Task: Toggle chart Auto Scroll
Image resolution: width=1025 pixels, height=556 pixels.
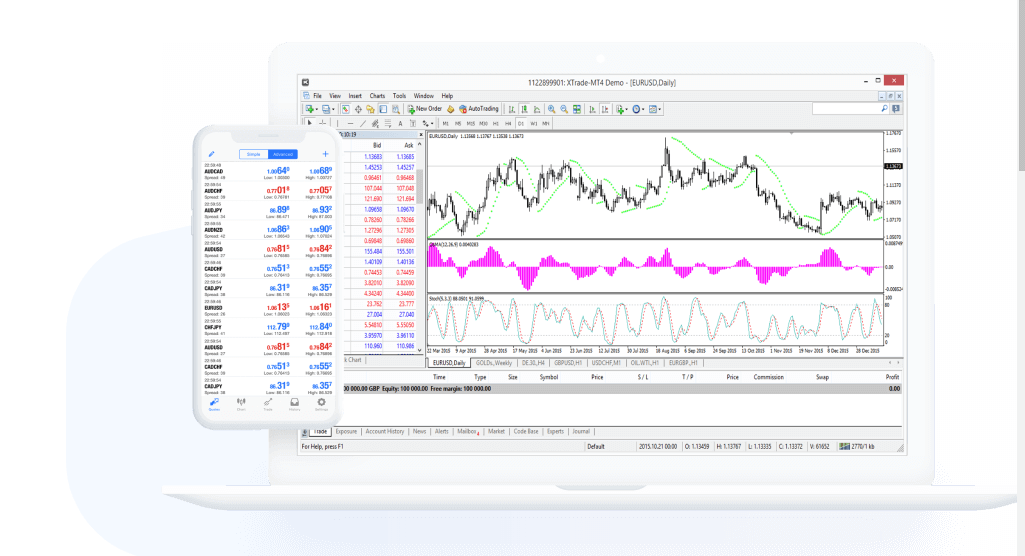Action: click(x=592, y=109)
